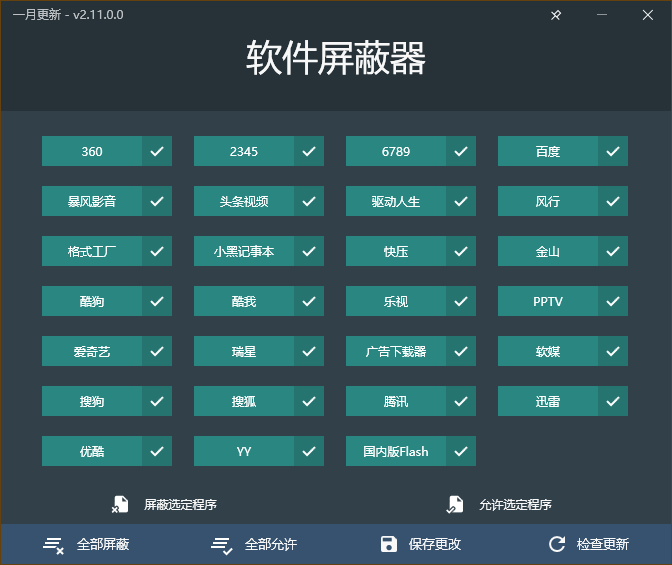Toggle the checkmark beside 广告下载器
Screen dimensions: 672x565
(461, 351)
